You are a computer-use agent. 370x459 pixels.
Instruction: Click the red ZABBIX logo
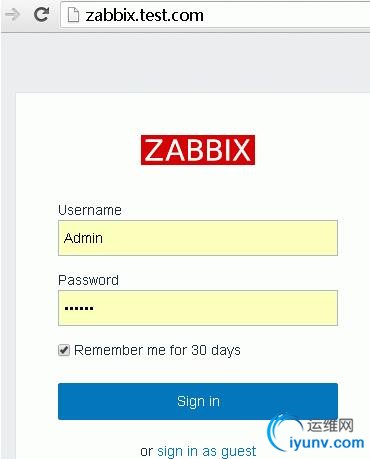click(198, 150)
